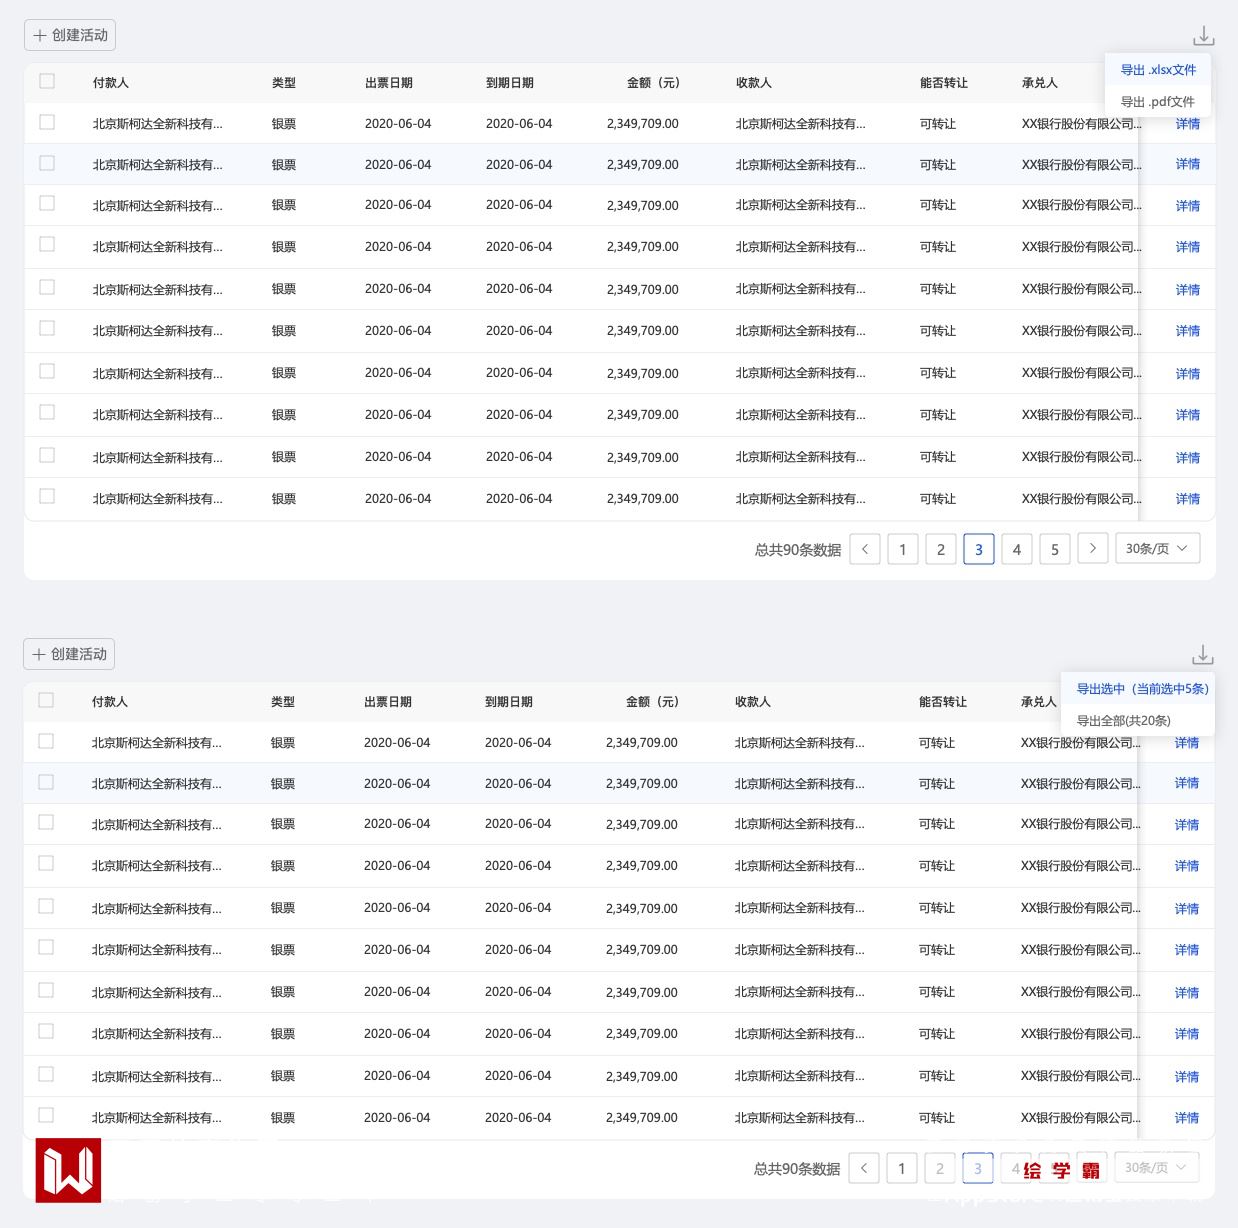Screen dimensions: 1238x1228
Task: Click the download icon above the upper table
Action: [1203, 36]
